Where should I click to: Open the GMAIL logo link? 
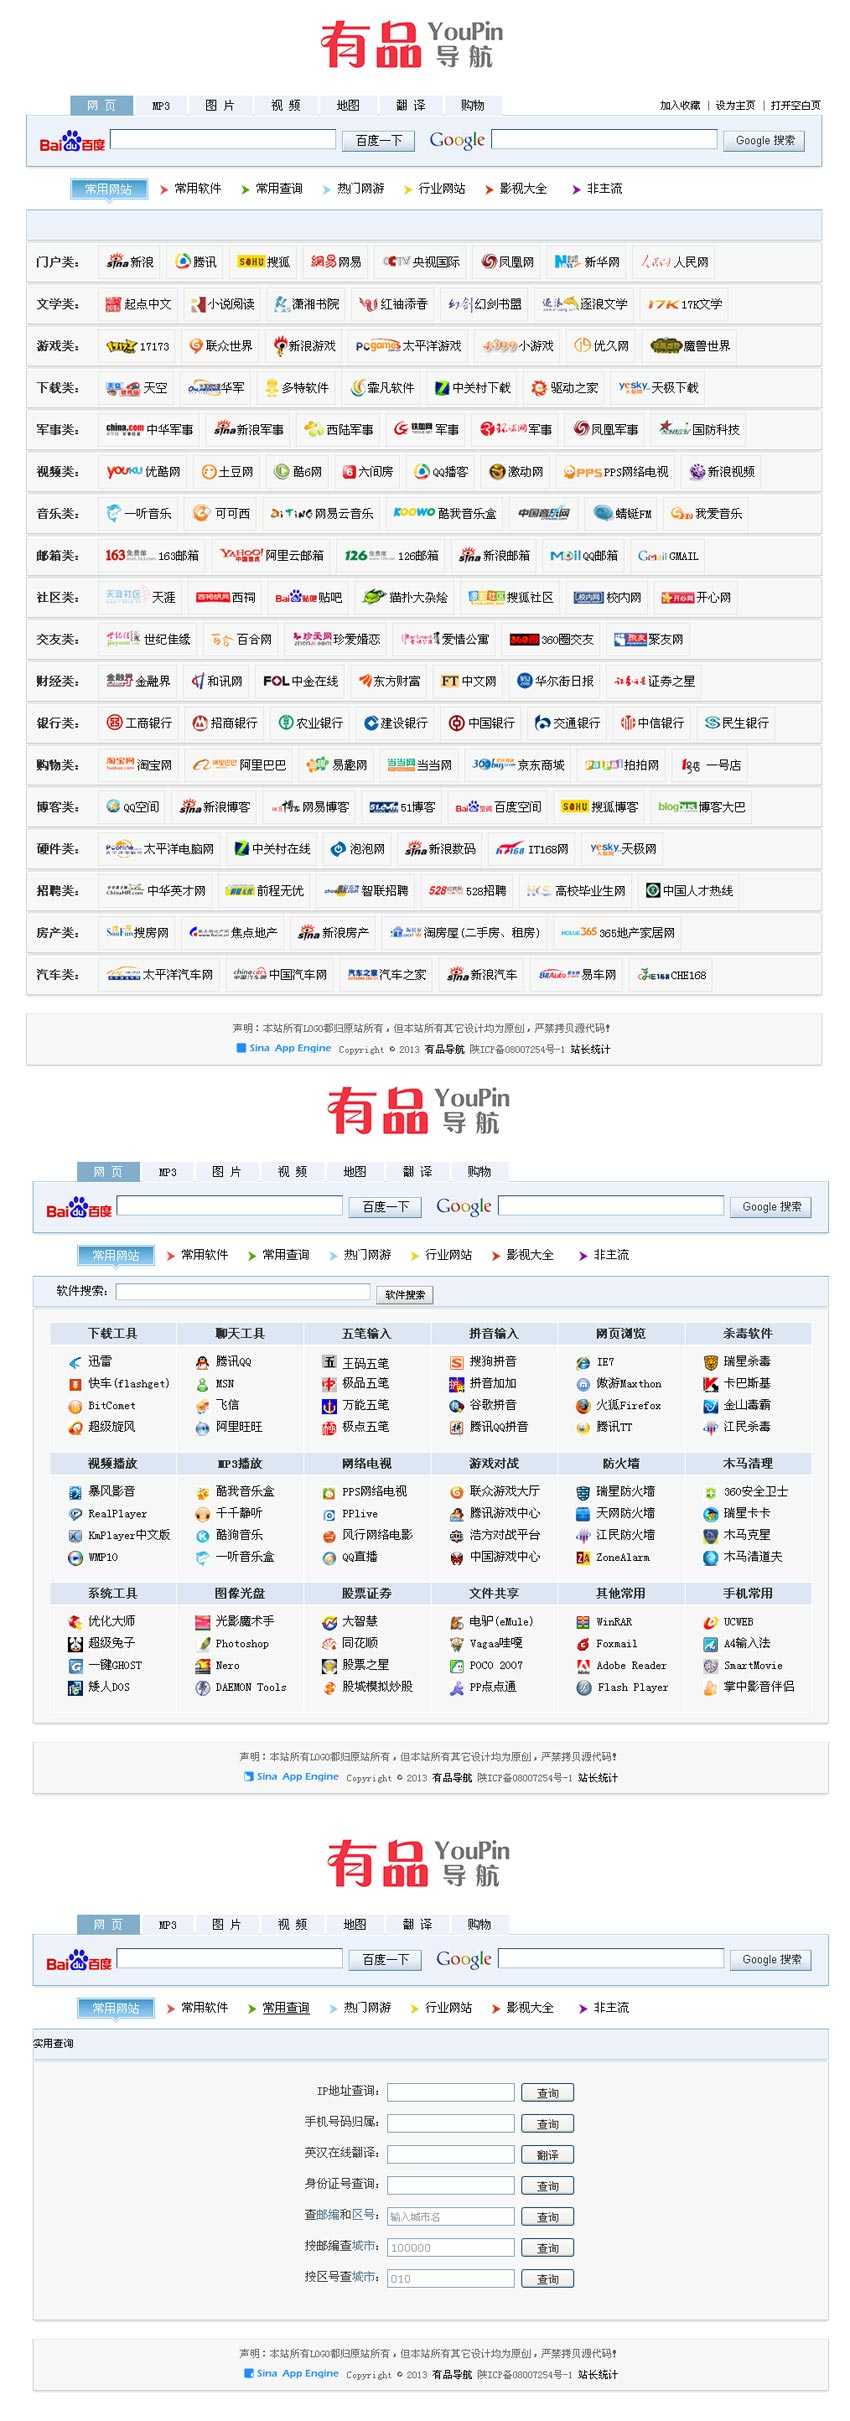pos(652,556)
